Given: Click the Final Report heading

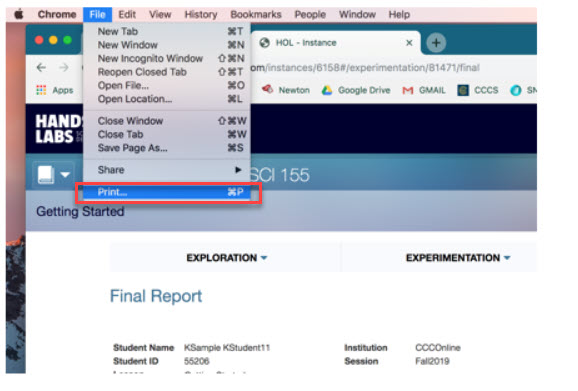Looking at the screenshot, I should [x=156, y=296].
